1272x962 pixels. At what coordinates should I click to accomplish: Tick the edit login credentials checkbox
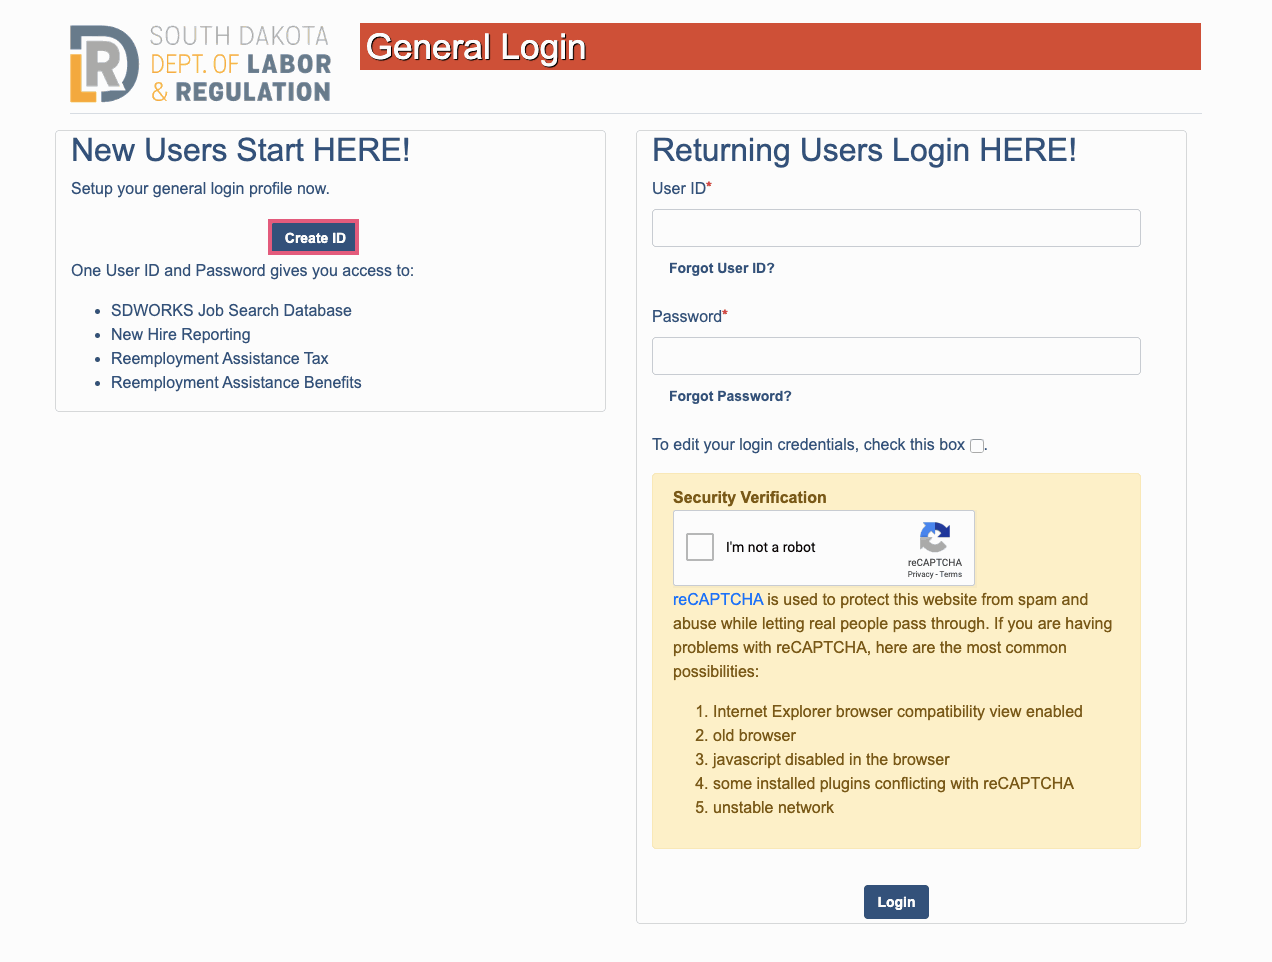[x=977, y=446]
